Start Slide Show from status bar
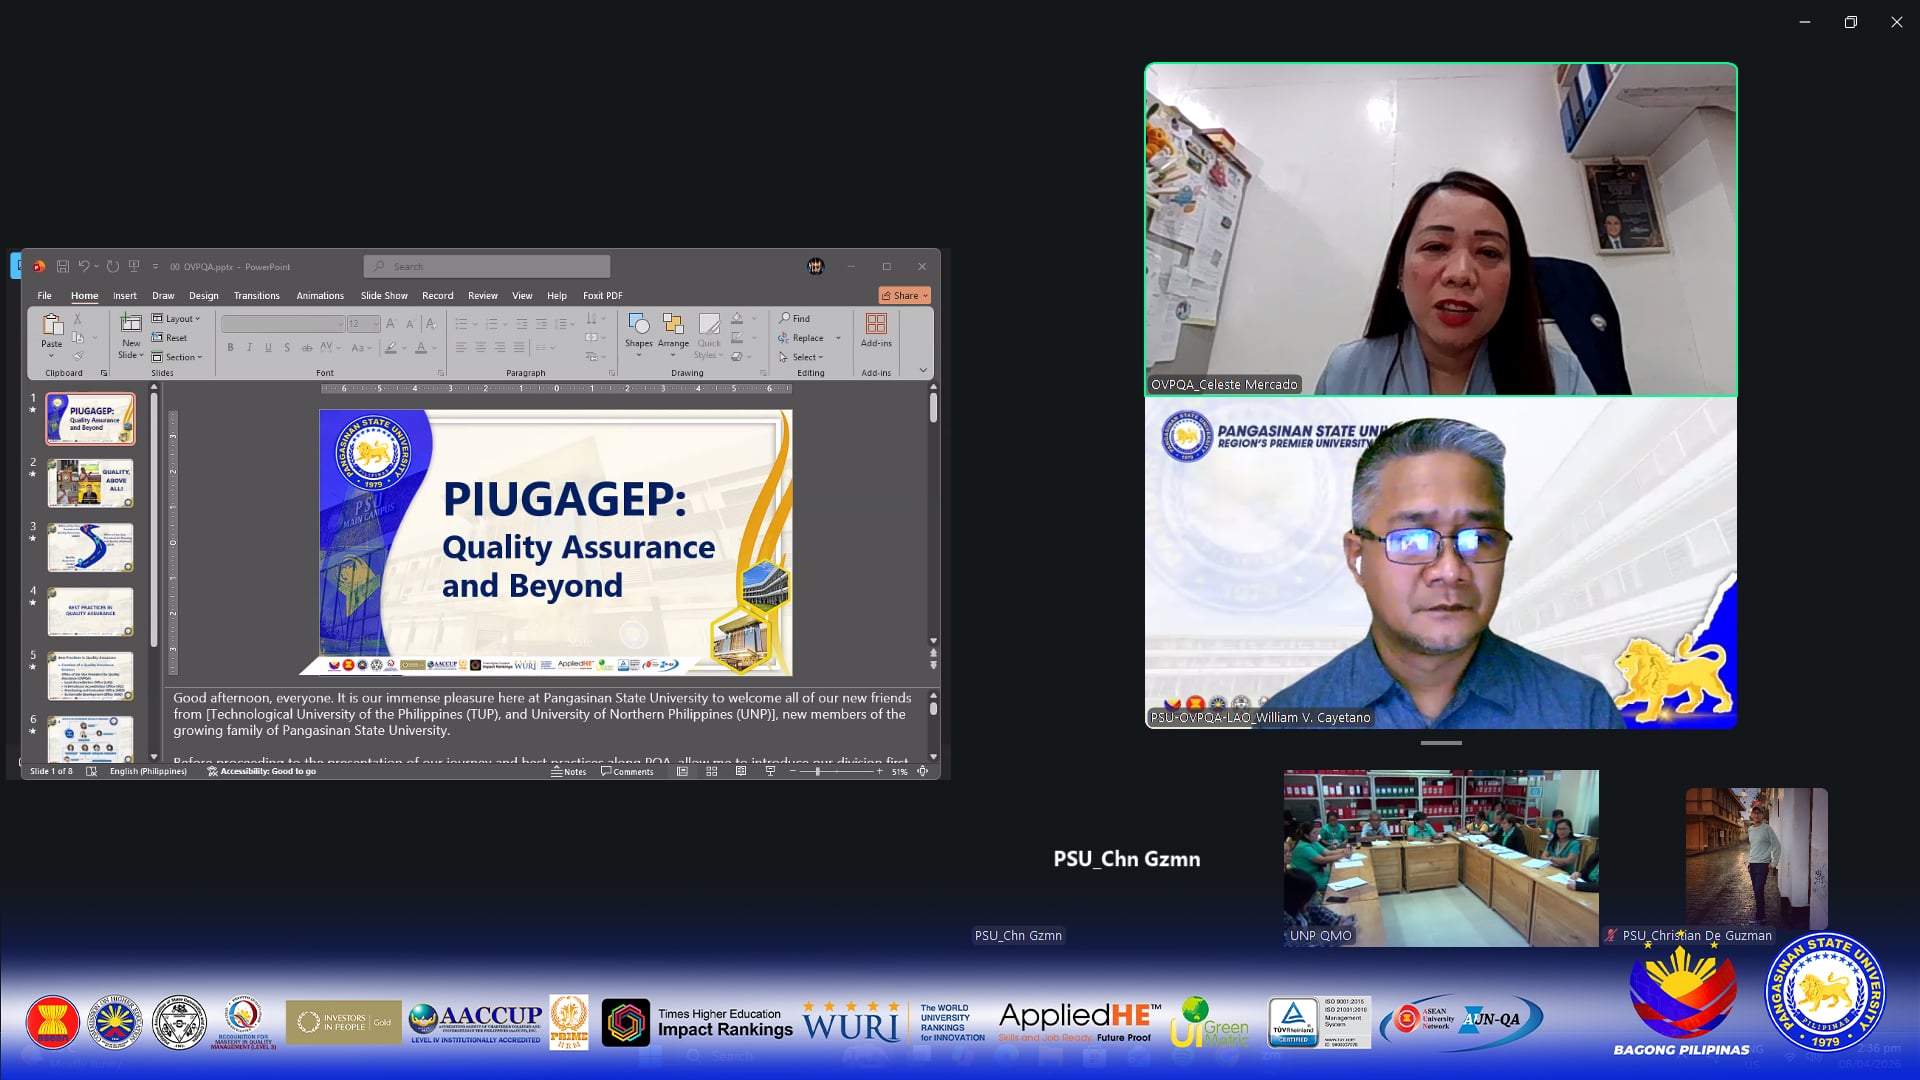Viewport: 1920px width, 1080px height. point(770,771)
